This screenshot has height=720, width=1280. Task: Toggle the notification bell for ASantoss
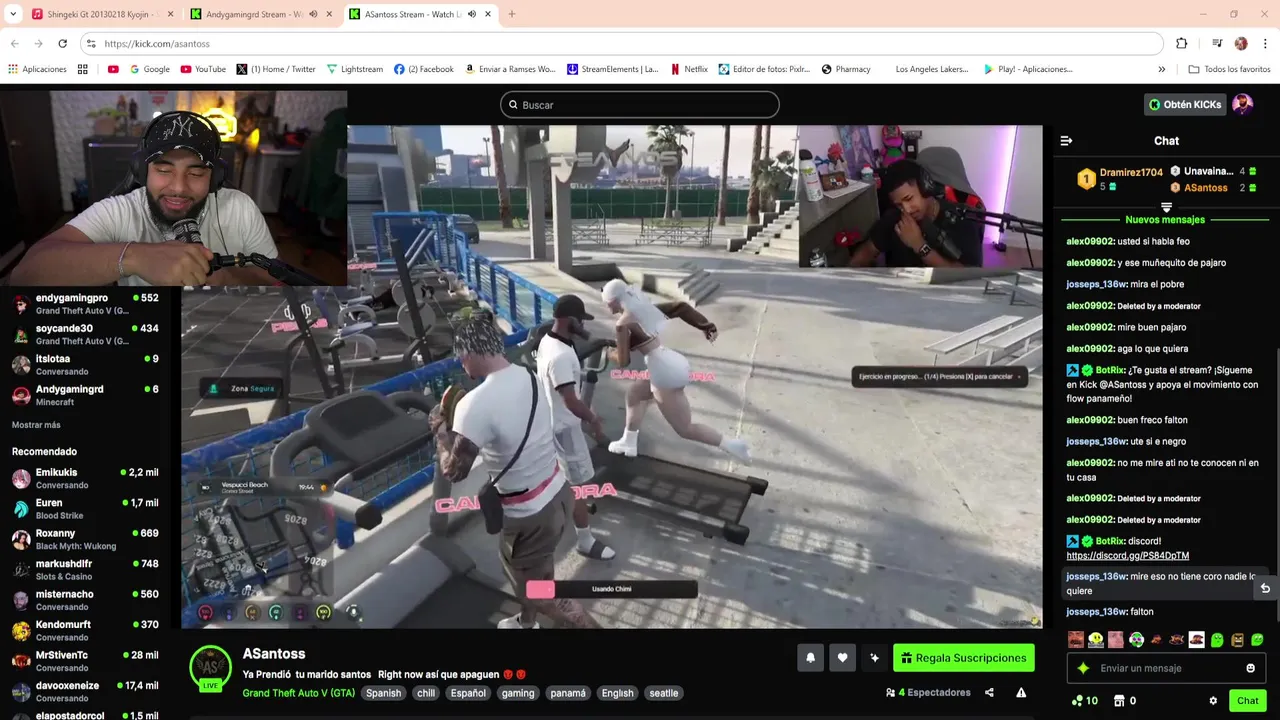coord(810,658)
